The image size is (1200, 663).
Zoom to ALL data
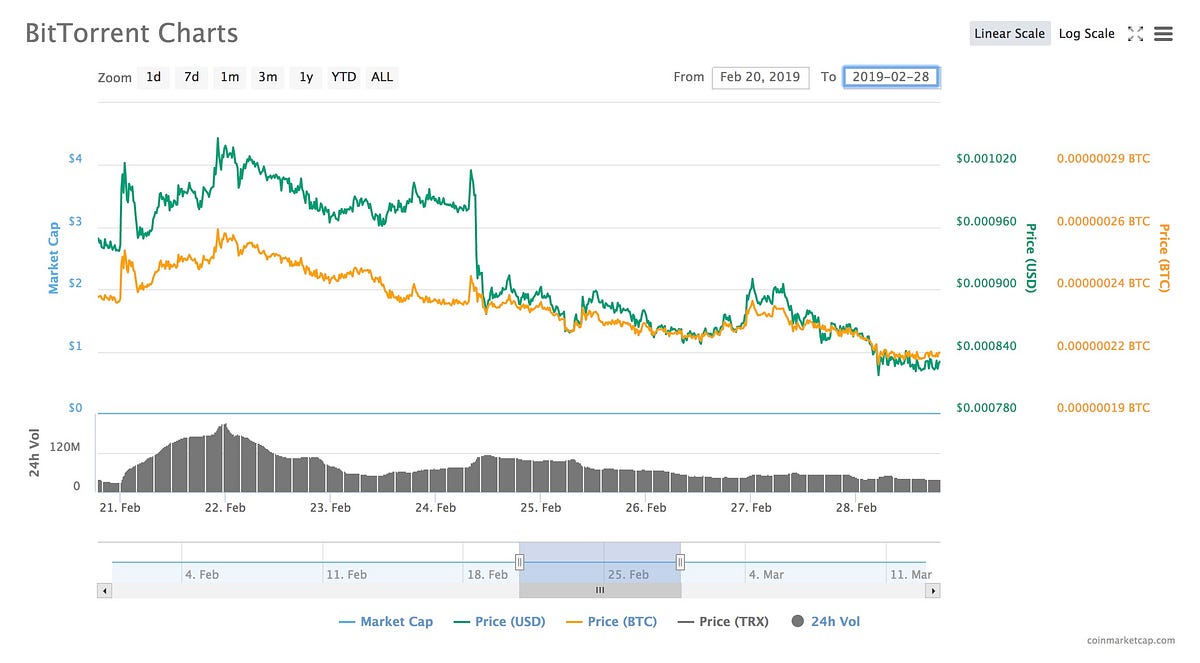pos(382,77)
